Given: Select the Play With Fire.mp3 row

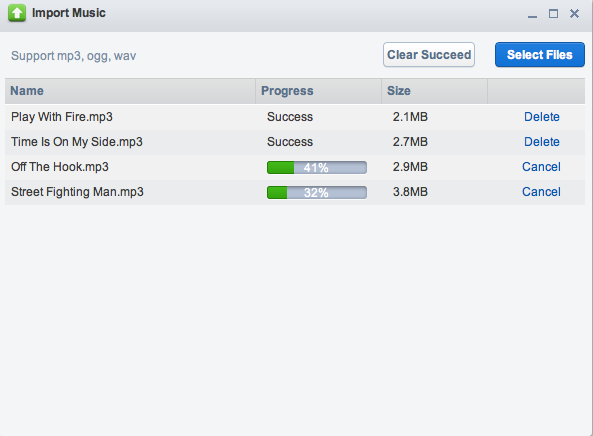Looking at the screenshot, I should tap(295, 117).
